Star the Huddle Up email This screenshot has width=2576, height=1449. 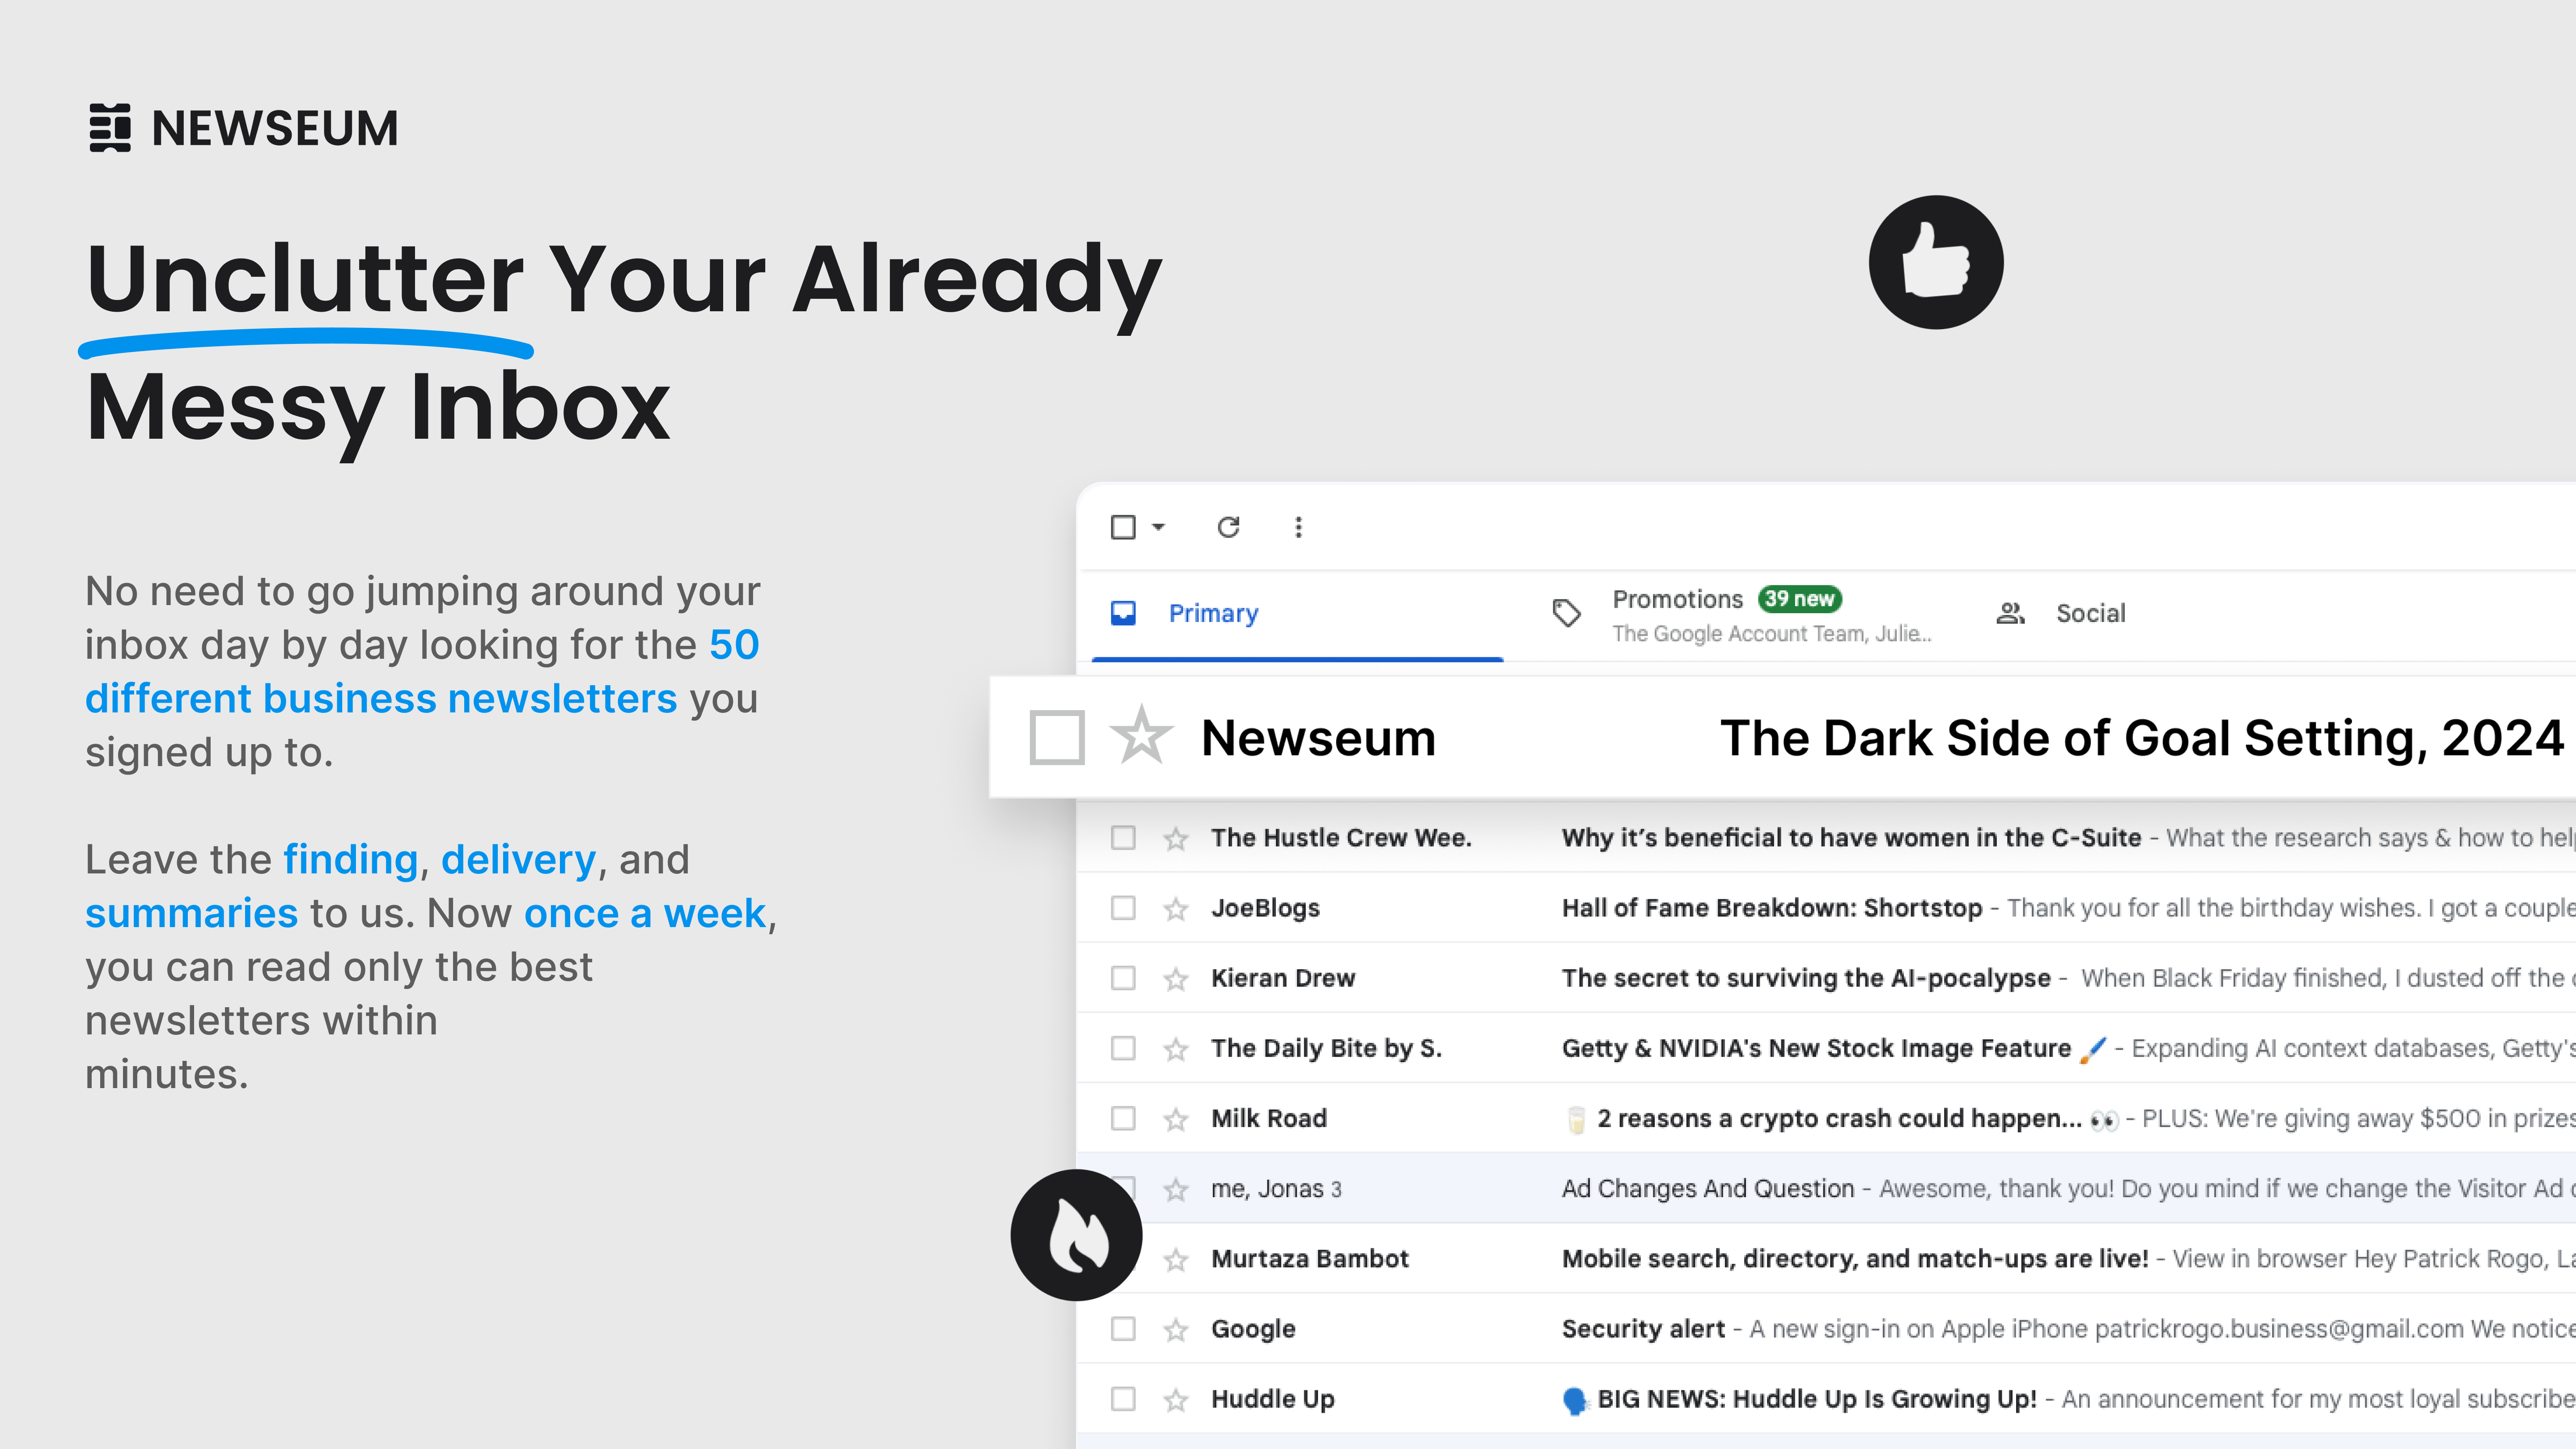coord(1176,1399)
